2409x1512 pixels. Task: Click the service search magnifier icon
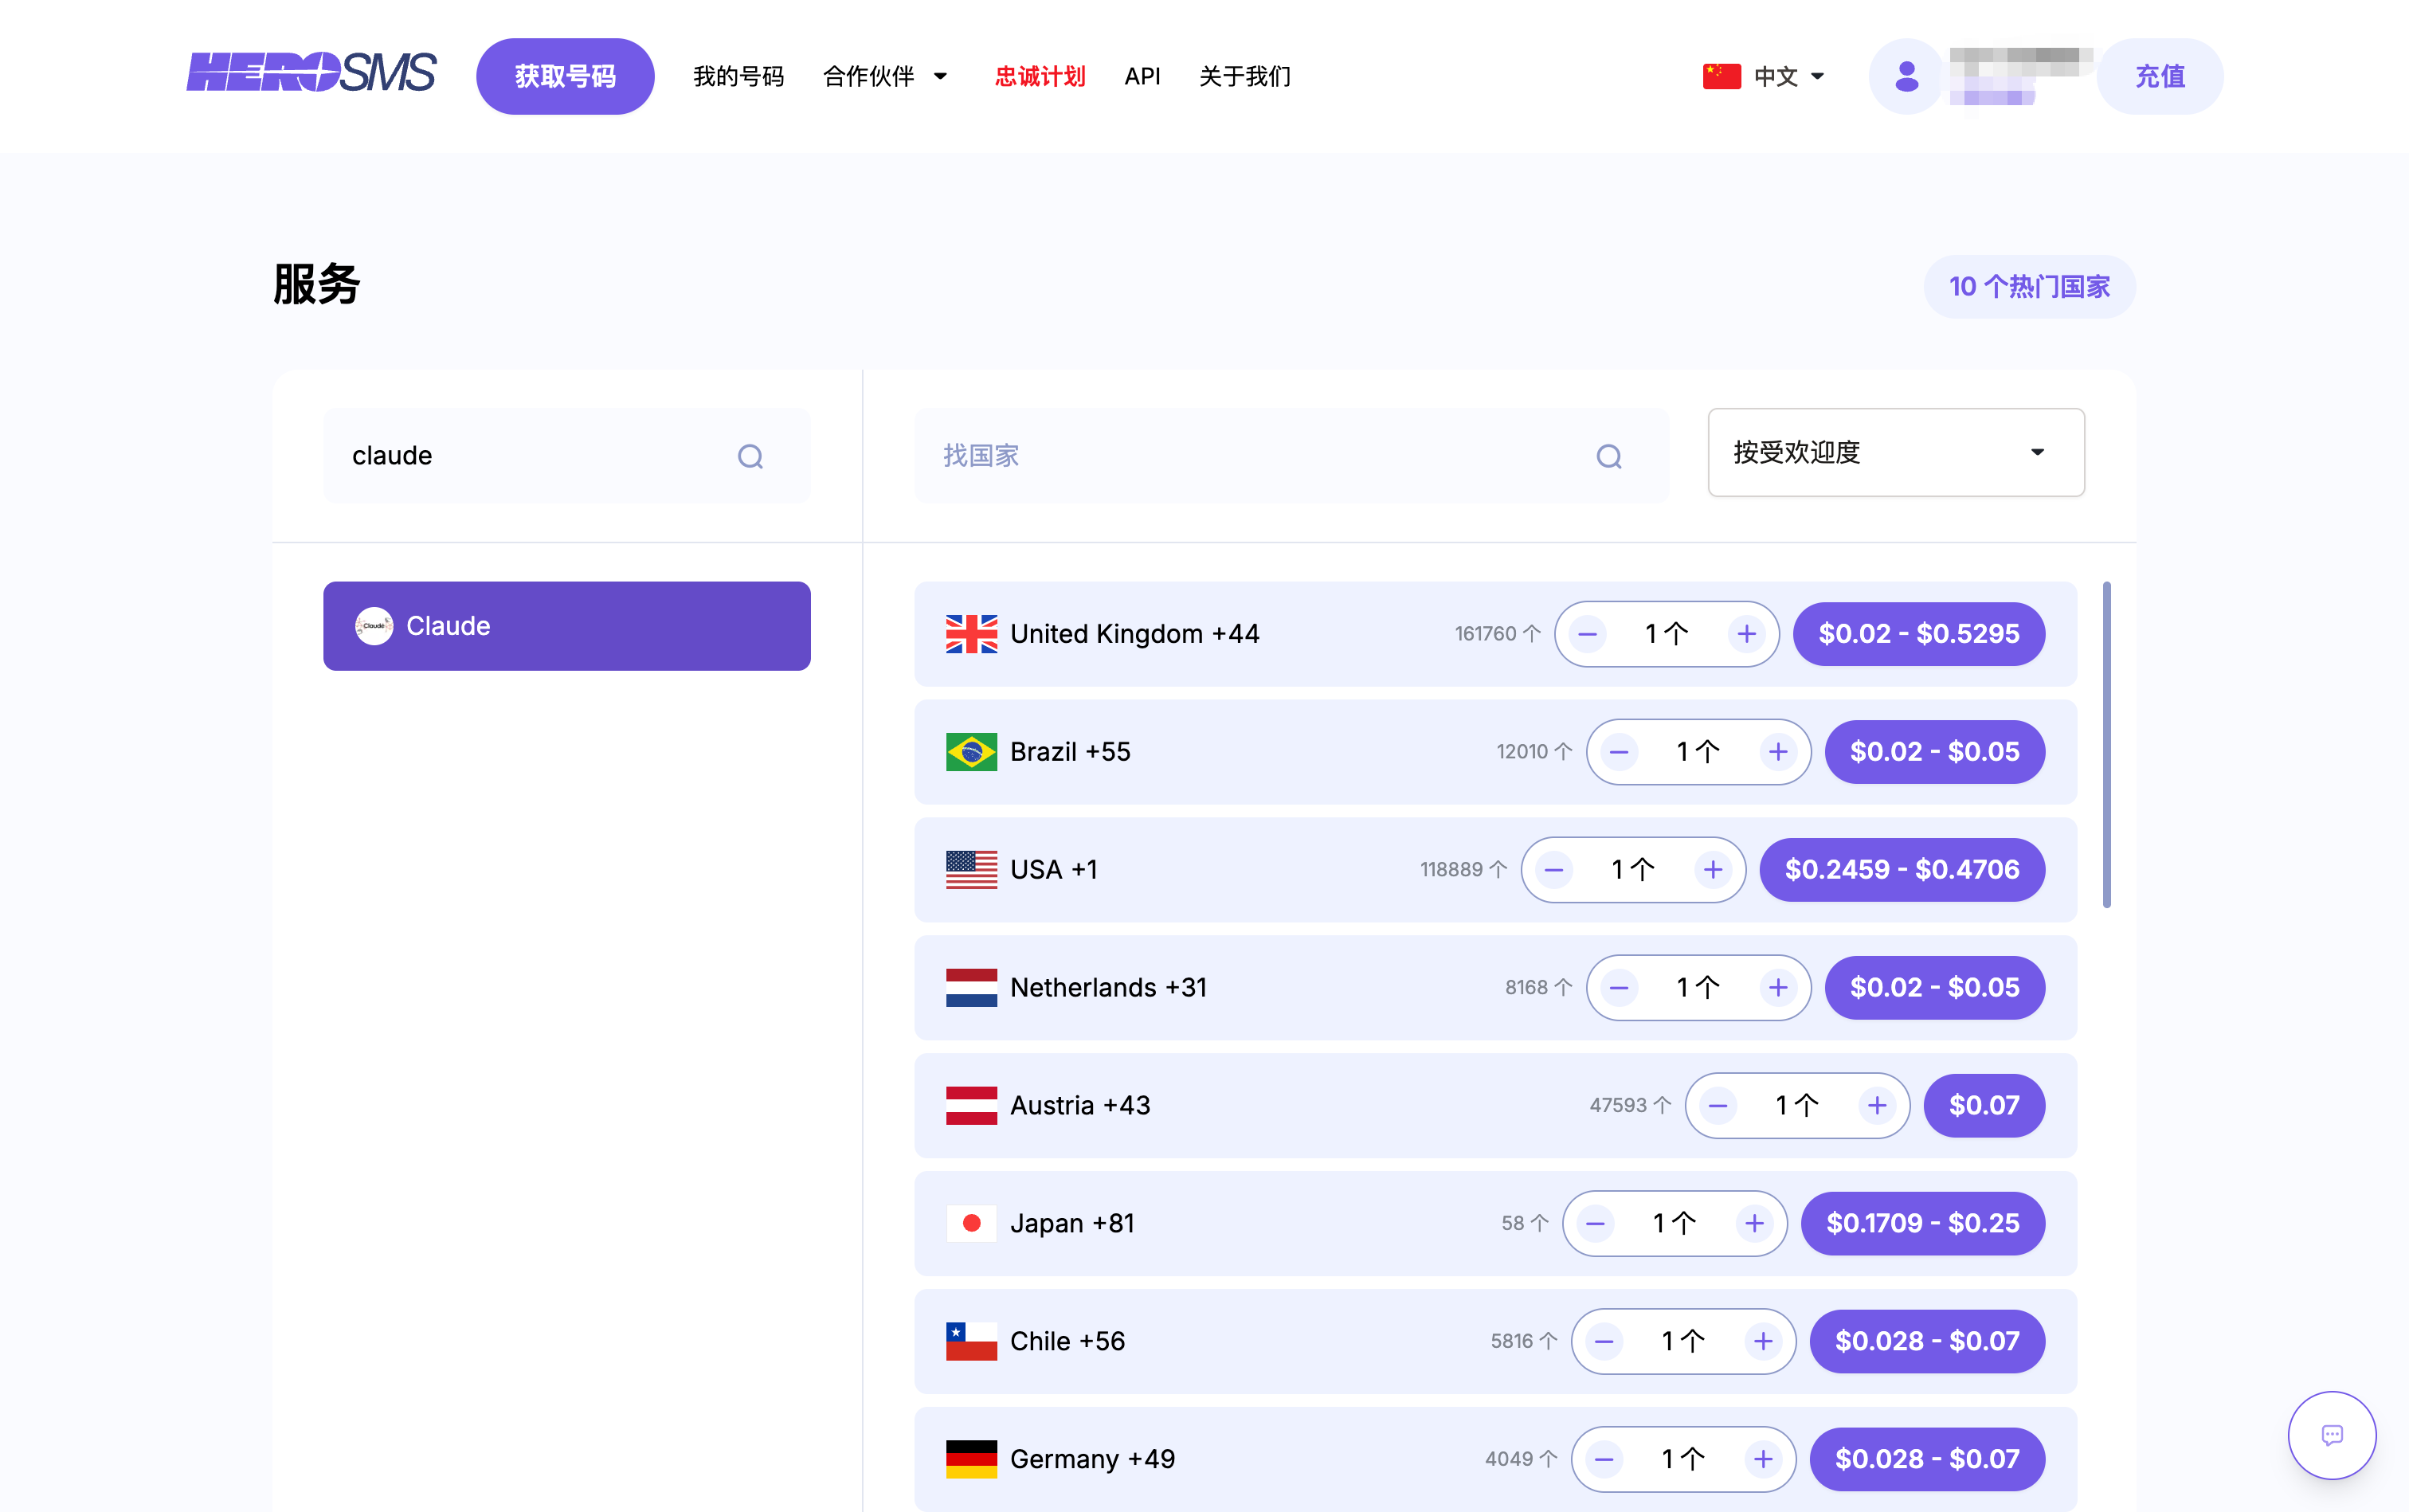tap(750, 457)
